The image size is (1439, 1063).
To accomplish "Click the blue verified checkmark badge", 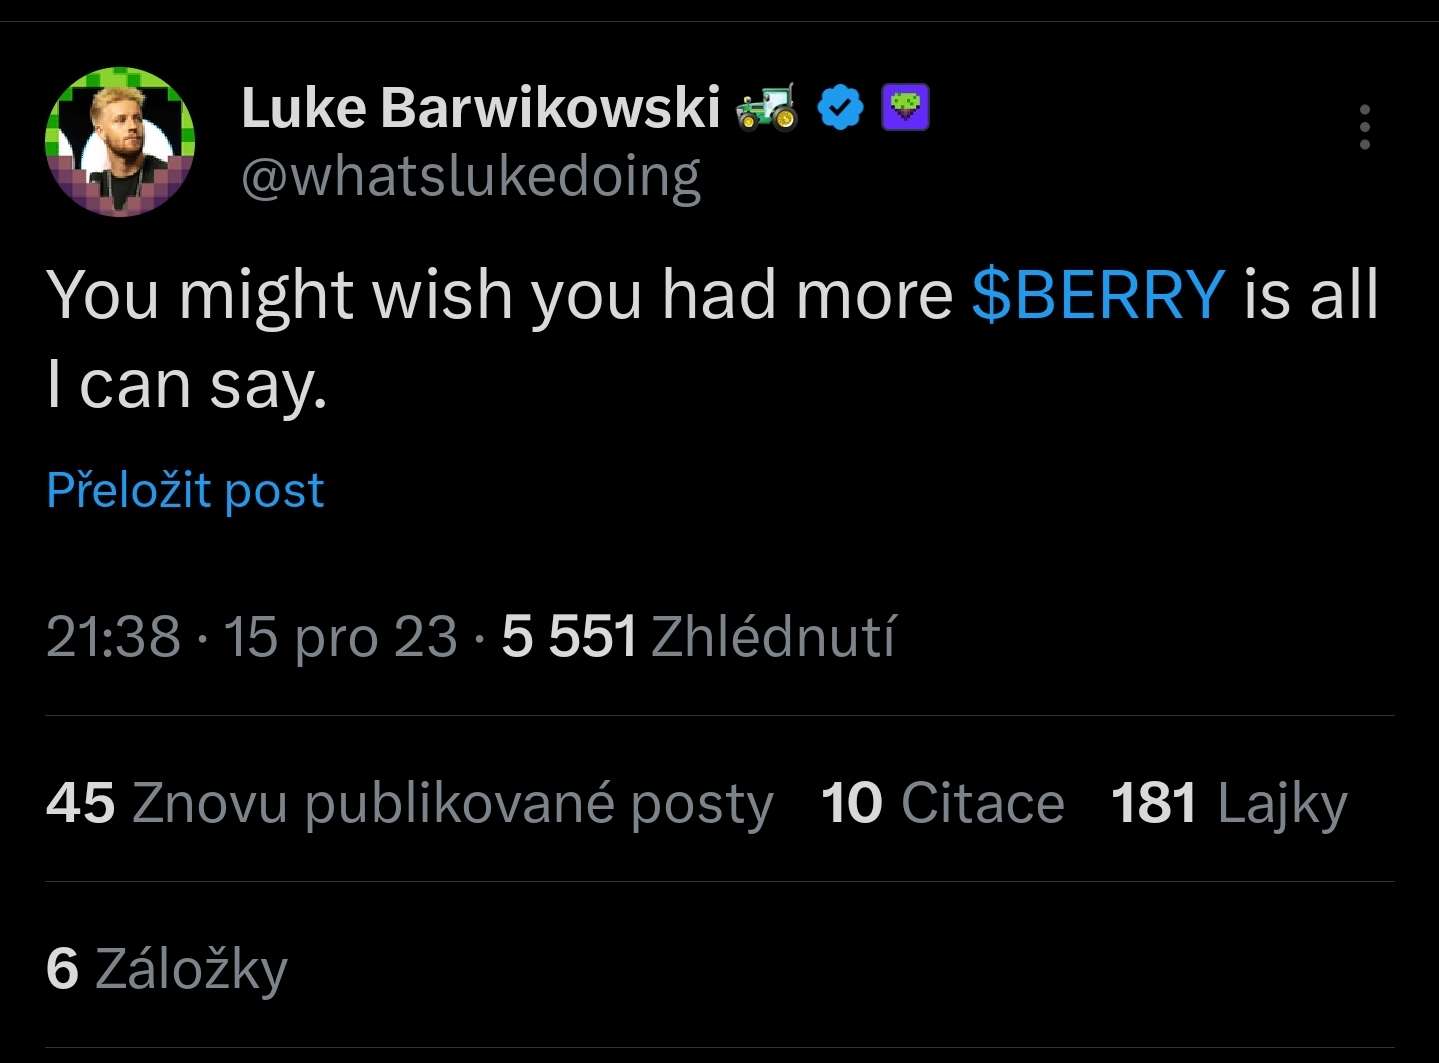I will click(x=840, y=108).
